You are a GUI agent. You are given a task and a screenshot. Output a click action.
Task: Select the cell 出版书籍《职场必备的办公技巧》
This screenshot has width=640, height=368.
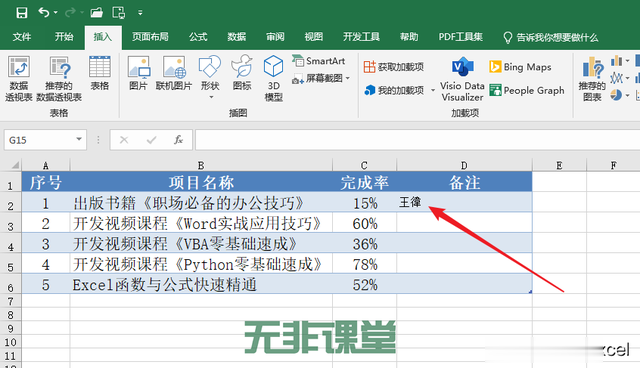click(201, 202)
